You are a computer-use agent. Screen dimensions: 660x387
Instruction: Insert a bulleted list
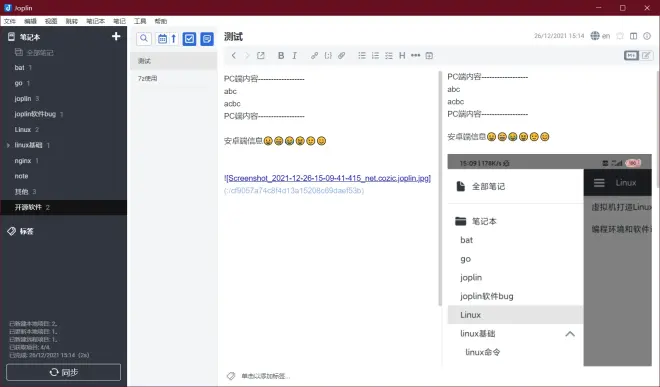pos(362,56)
